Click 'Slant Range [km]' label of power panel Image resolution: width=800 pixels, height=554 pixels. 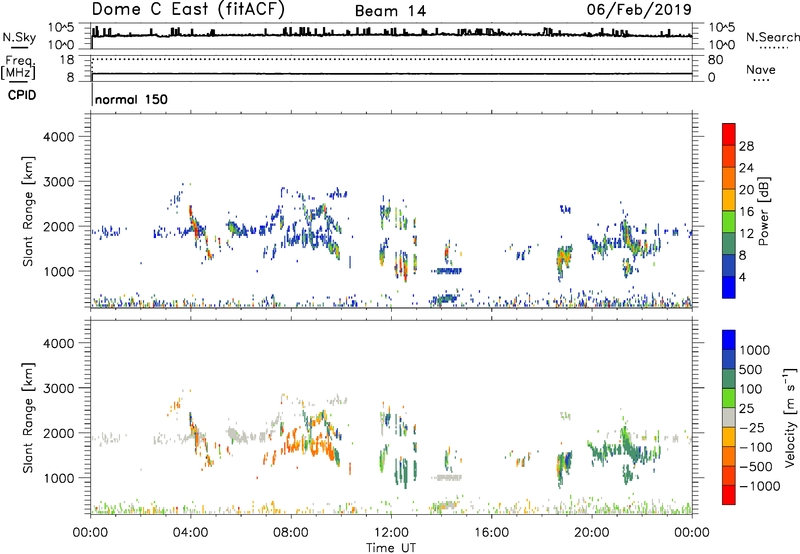28,211
